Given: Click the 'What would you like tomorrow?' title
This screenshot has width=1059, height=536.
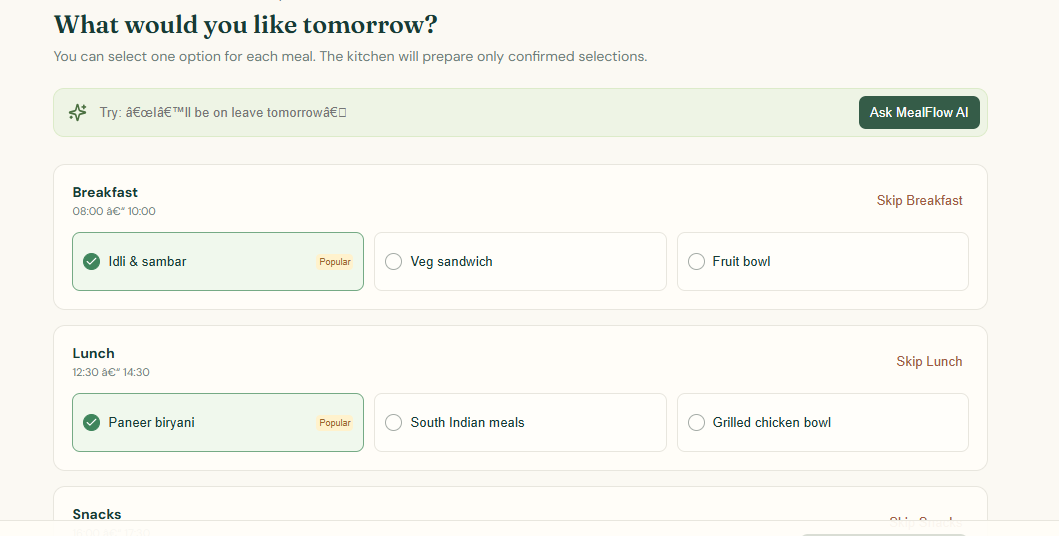Looking at the screenshot, I should point(245,25).
